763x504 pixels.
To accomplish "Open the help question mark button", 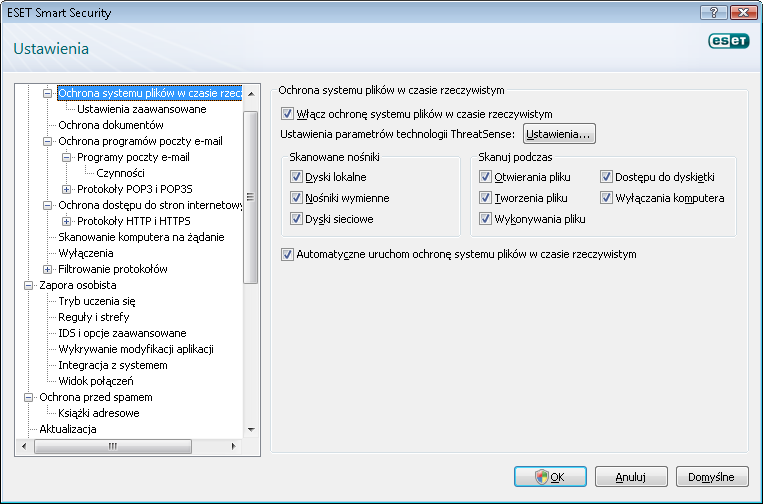I will [x=714, y=13].
